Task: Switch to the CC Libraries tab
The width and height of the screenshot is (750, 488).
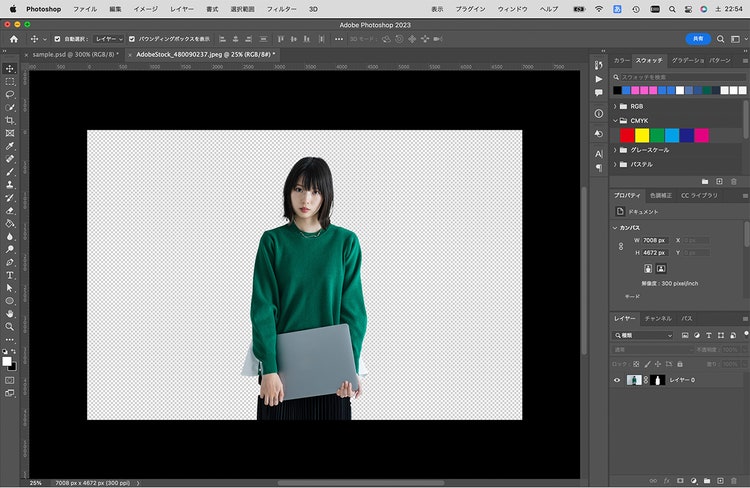Action: pos(699,196)
